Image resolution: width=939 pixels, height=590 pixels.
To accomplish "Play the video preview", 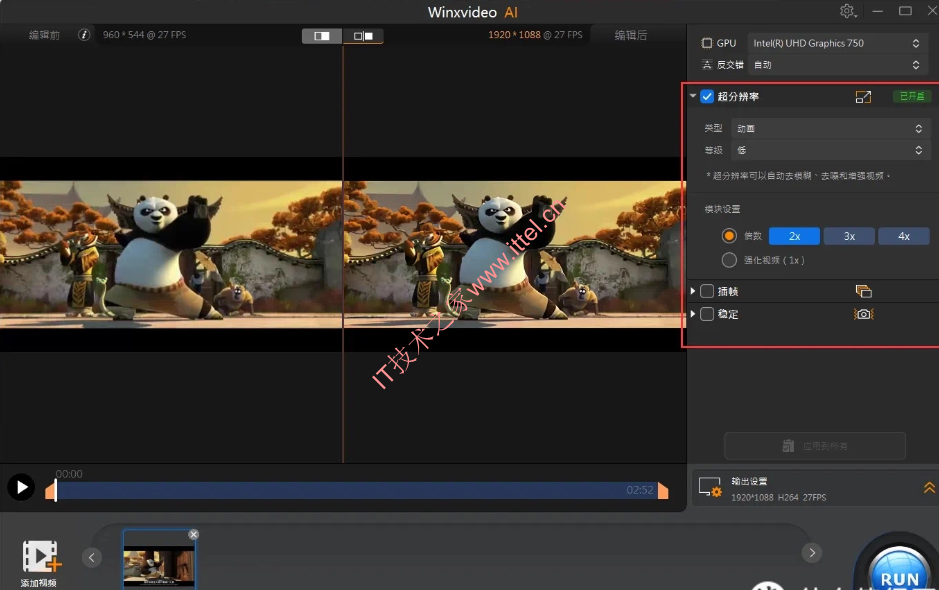I will (21, 487).
